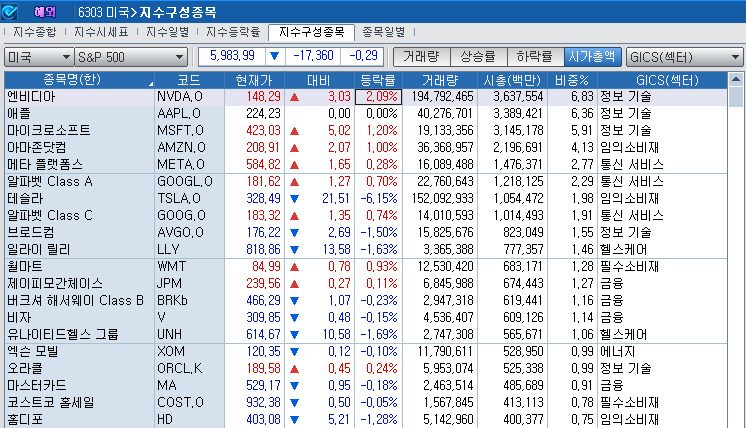Image resolution: width=746 pixels, height=428 pixels.
Task: Click the blue down arrow beside index value
Action: 275,56
